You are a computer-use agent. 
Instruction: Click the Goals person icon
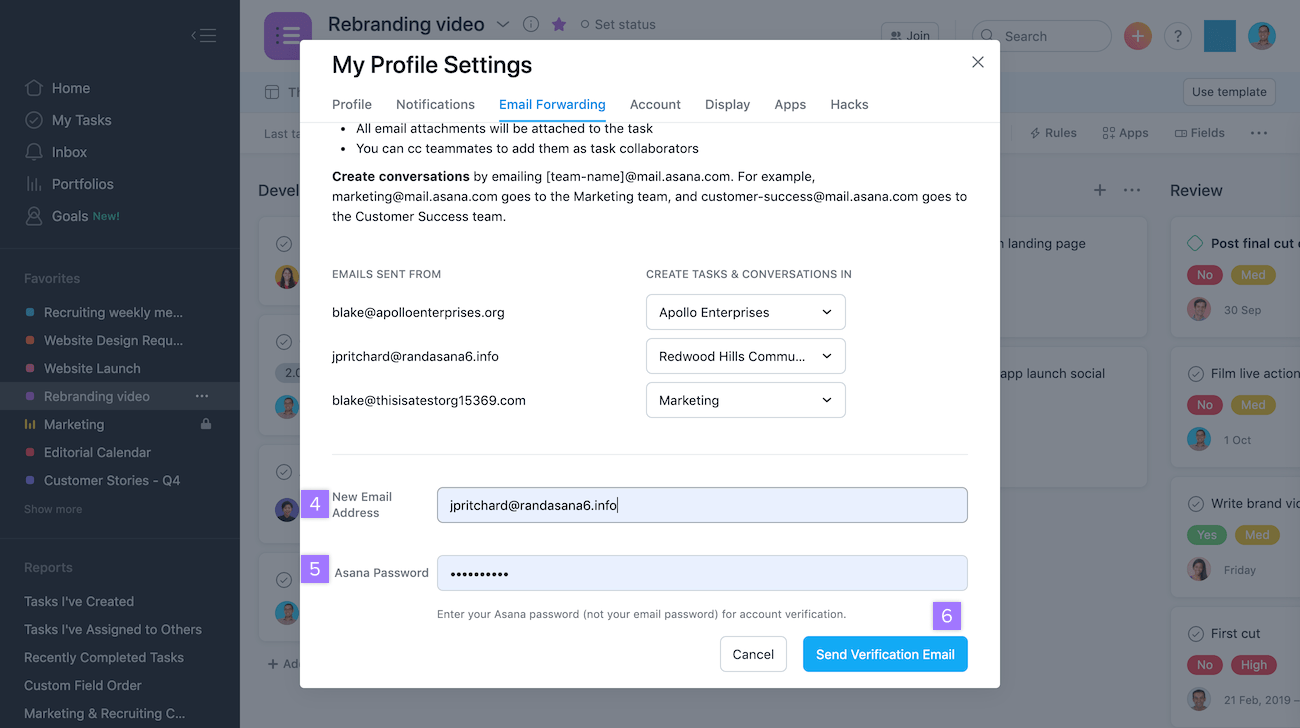coord(34,216)
